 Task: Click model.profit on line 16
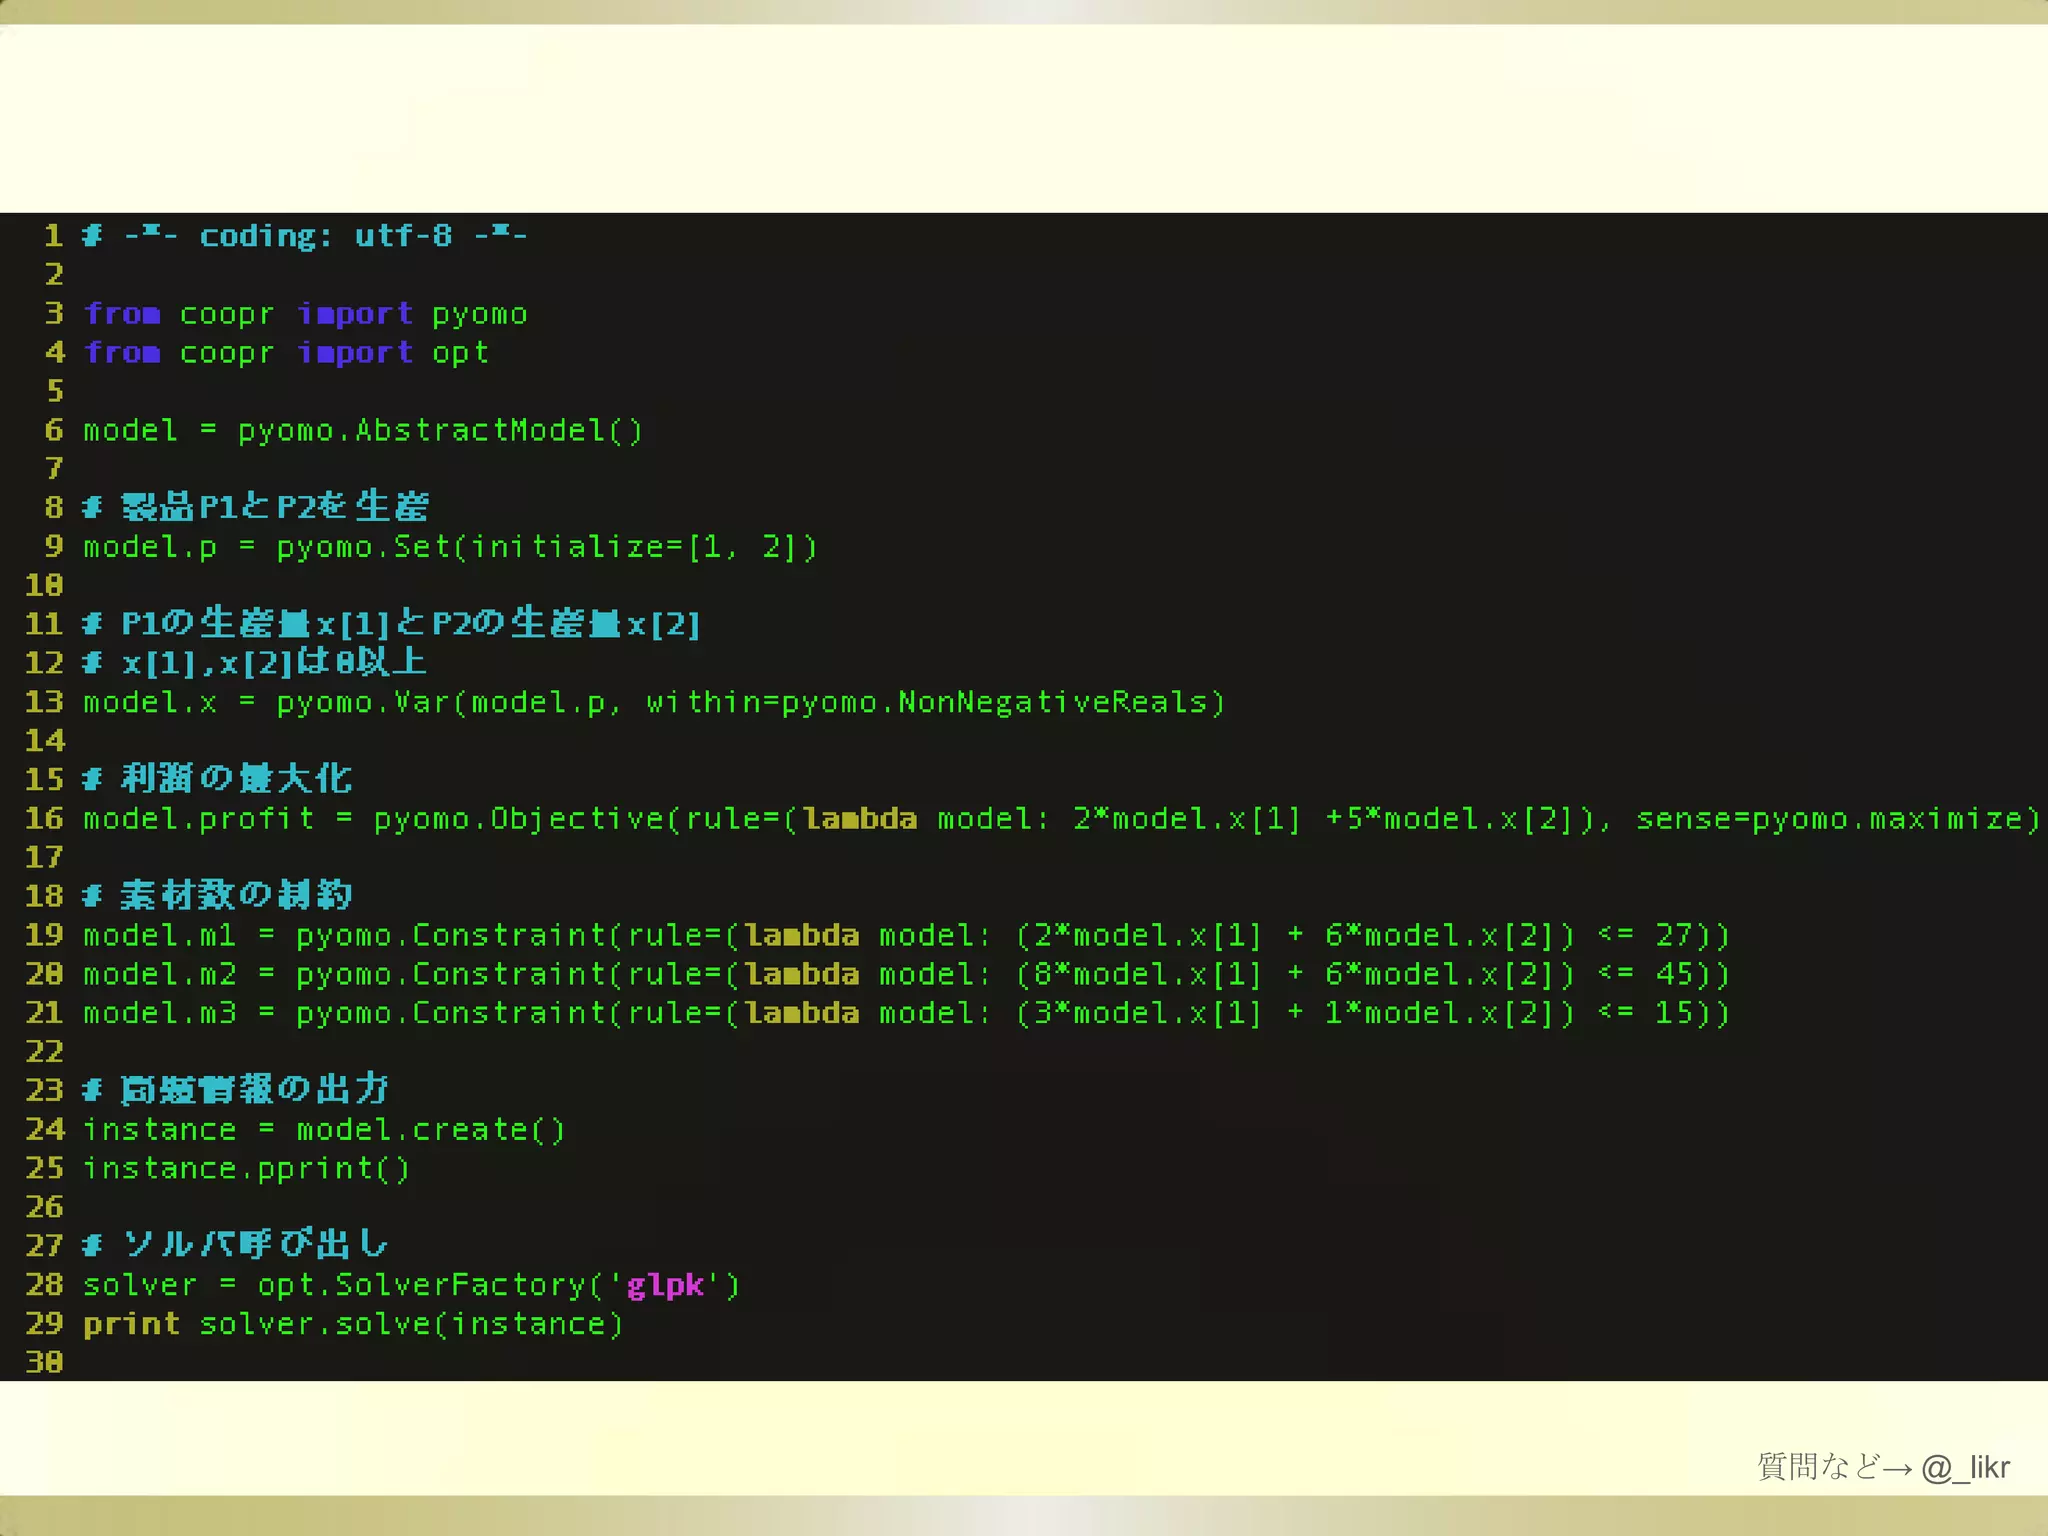coord(197,819)
